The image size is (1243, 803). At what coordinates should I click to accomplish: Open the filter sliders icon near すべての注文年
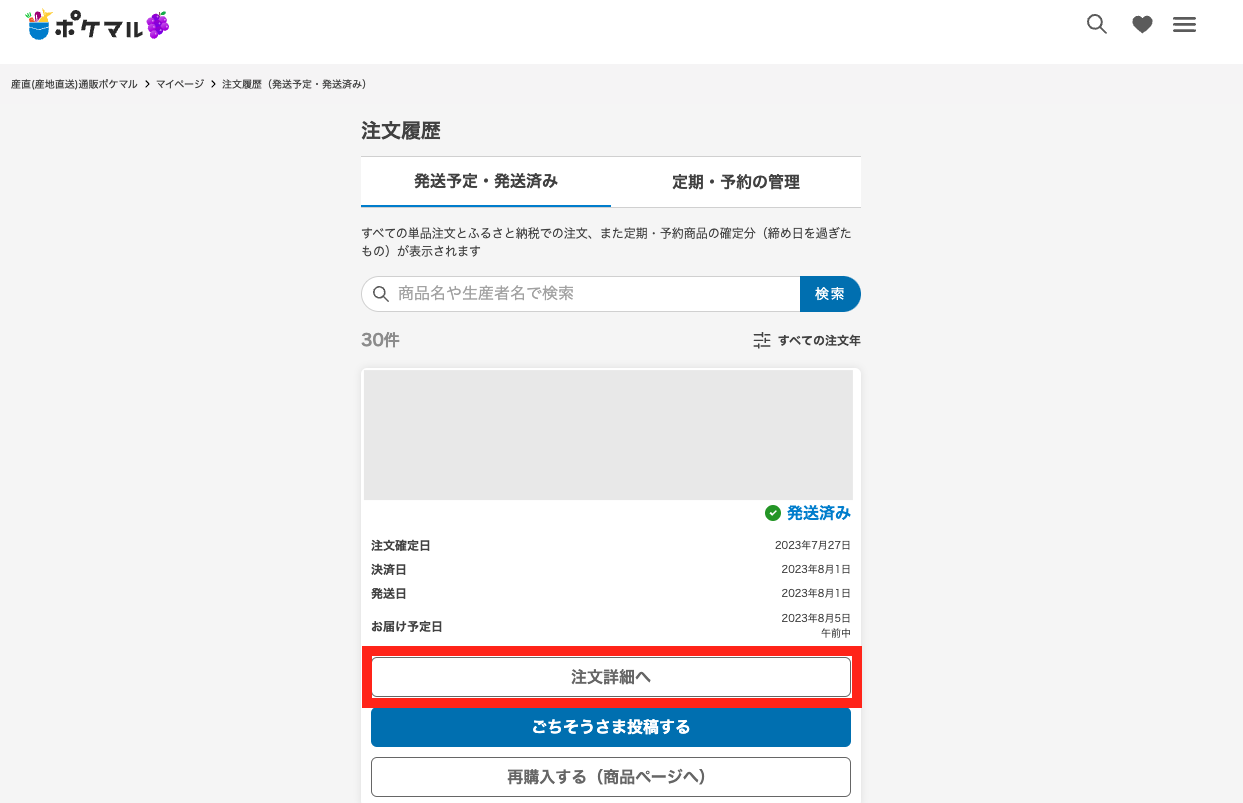(761, 340)
